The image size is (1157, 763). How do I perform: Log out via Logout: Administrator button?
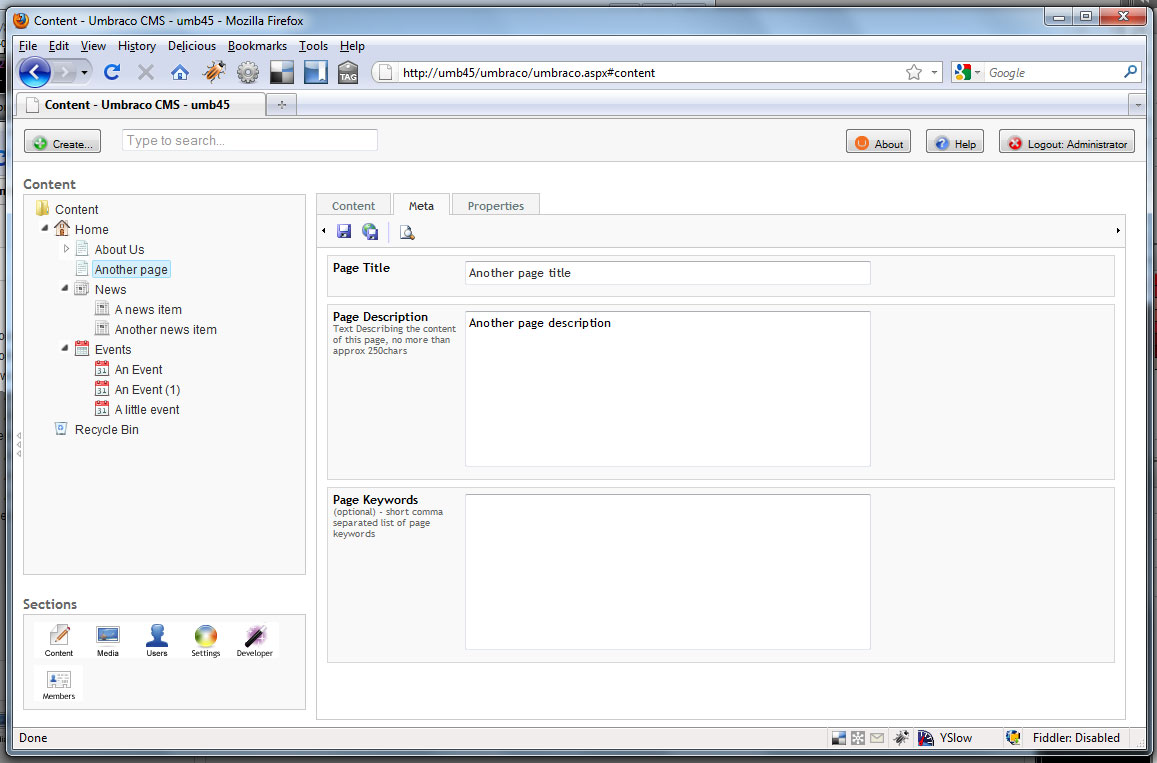click(1067, 143)
